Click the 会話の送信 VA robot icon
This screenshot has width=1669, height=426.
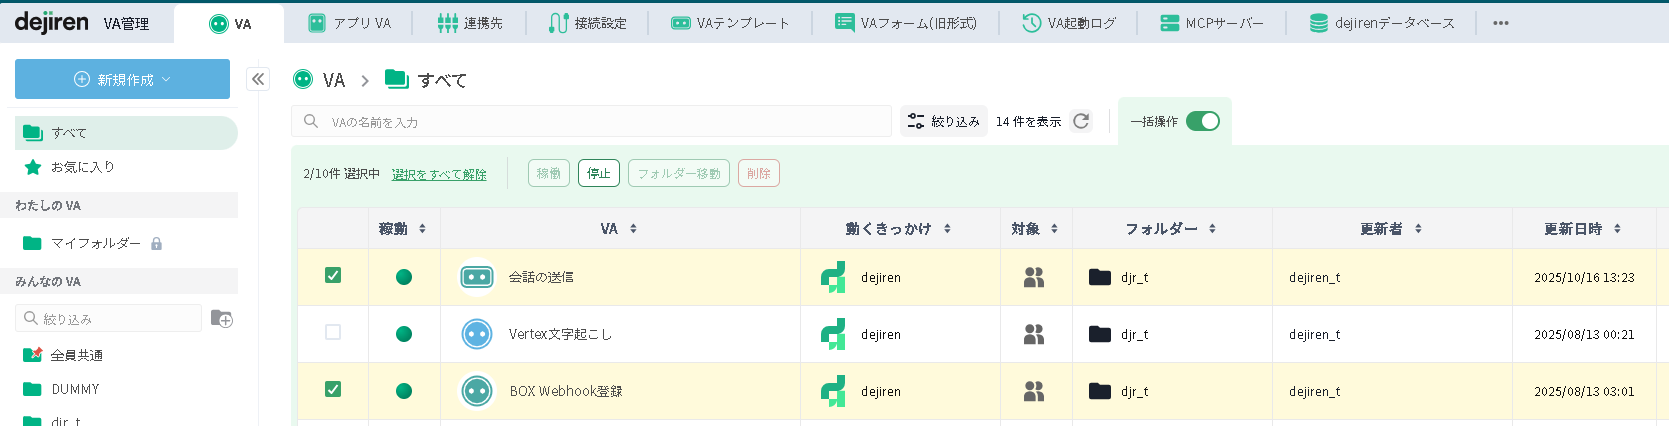tap(477, 277)
